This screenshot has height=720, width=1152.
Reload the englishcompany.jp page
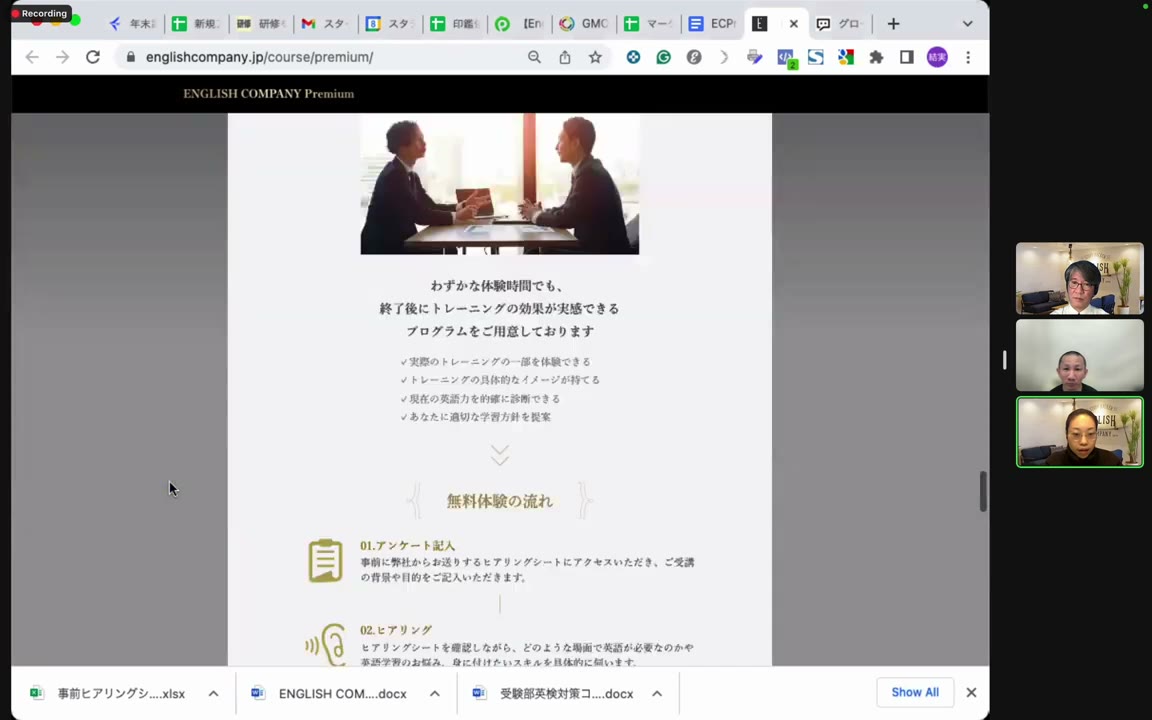tap(93, 57)
